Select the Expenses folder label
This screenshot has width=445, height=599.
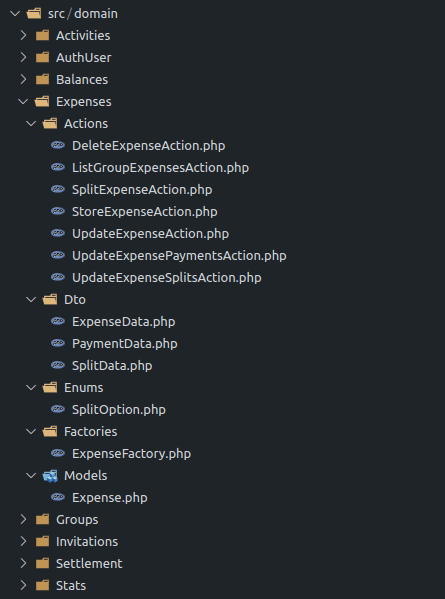click(84, 102)
